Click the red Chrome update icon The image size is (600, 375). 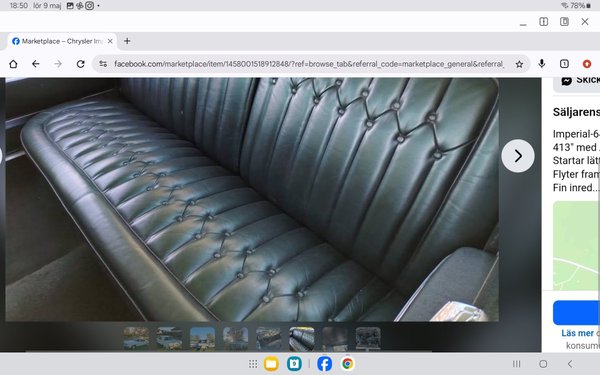tap(587, 64)
